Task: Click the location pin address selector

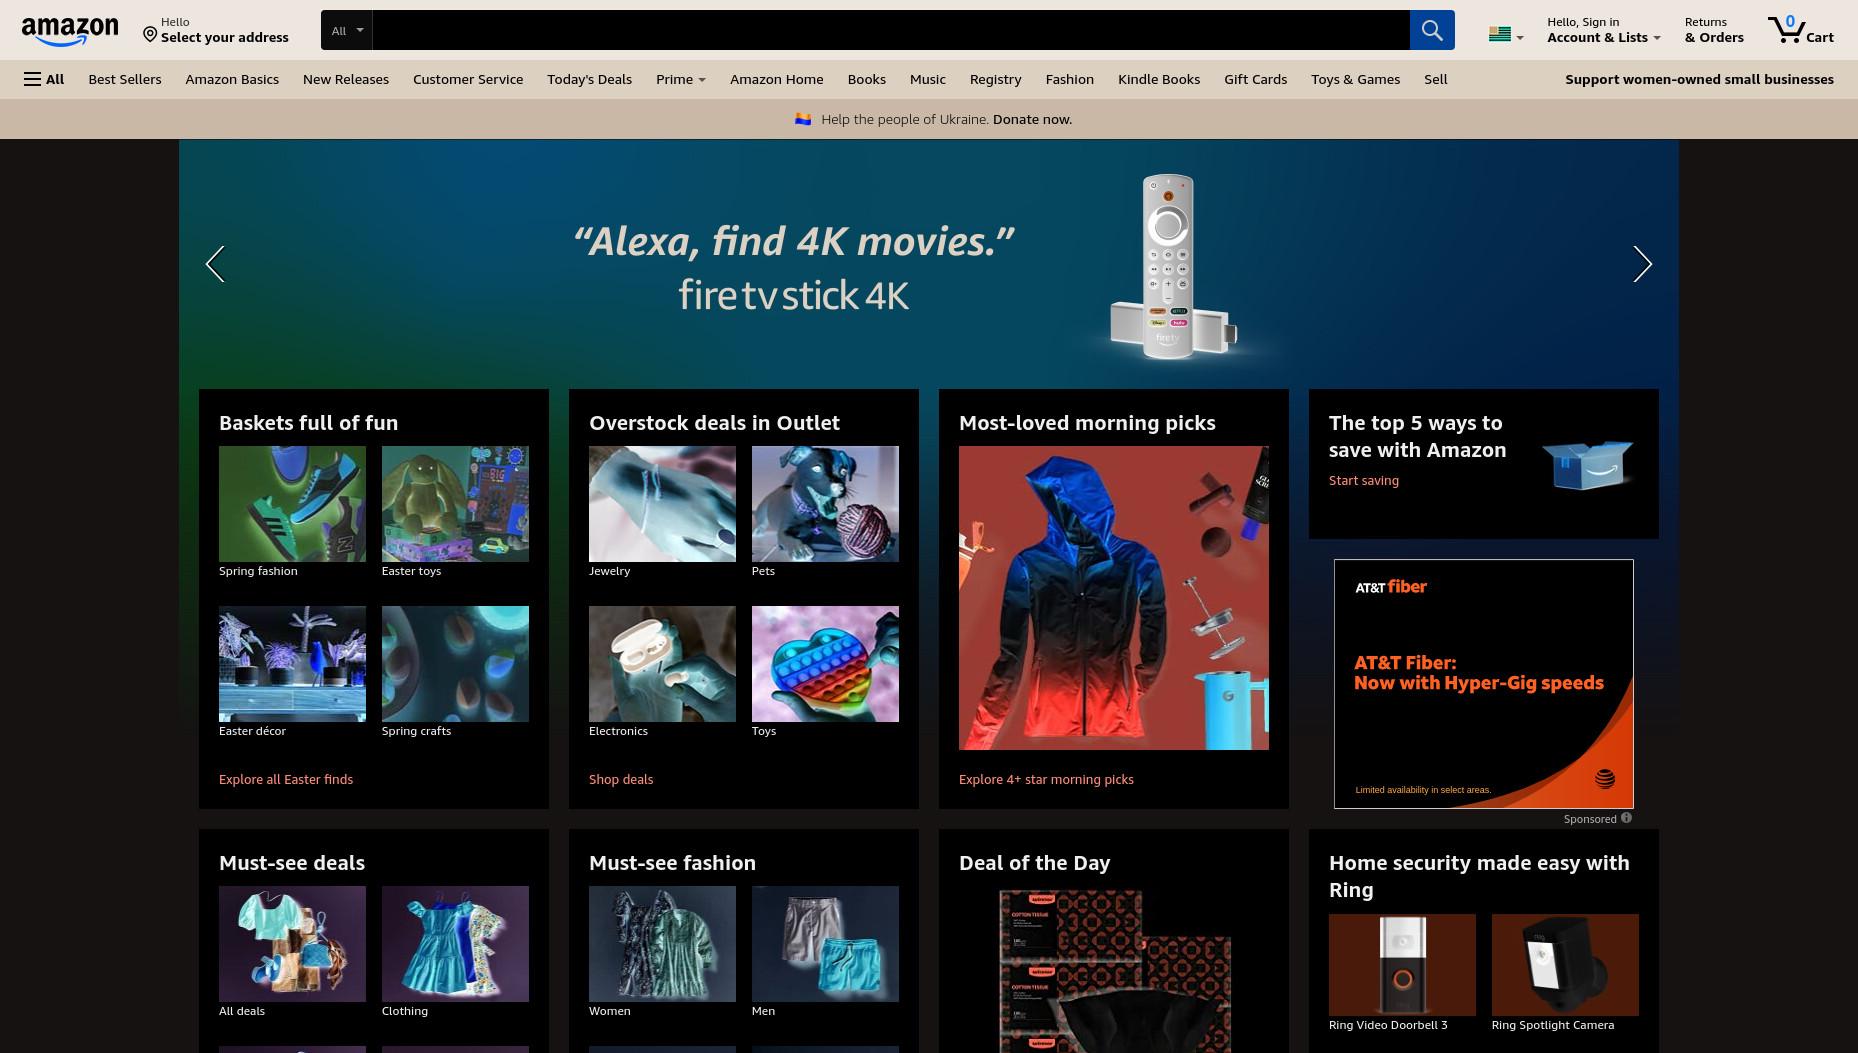Action: (215, 30)
